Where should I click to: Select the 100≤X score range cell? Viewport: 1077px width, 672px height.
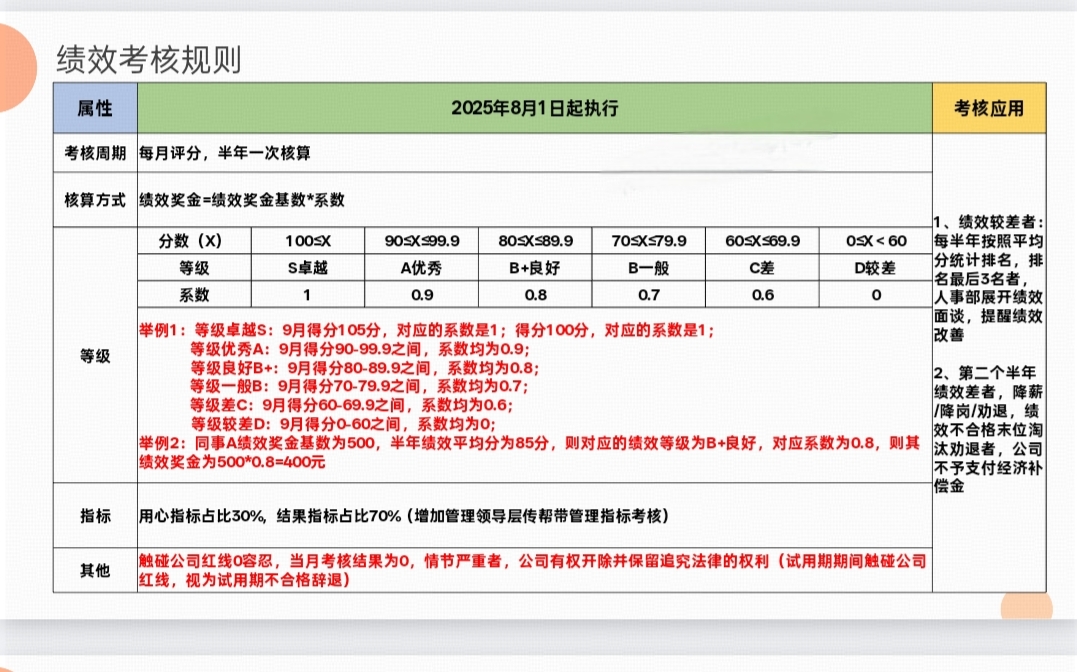(307, 241)
